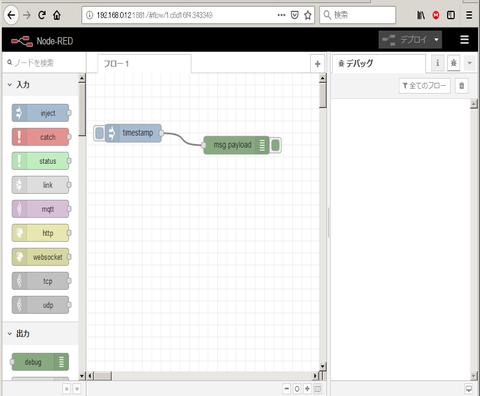Show the info sidebar tab
The width and height of the screenshot is (480, 396).
pyautogui.click(x=438, y=63)
